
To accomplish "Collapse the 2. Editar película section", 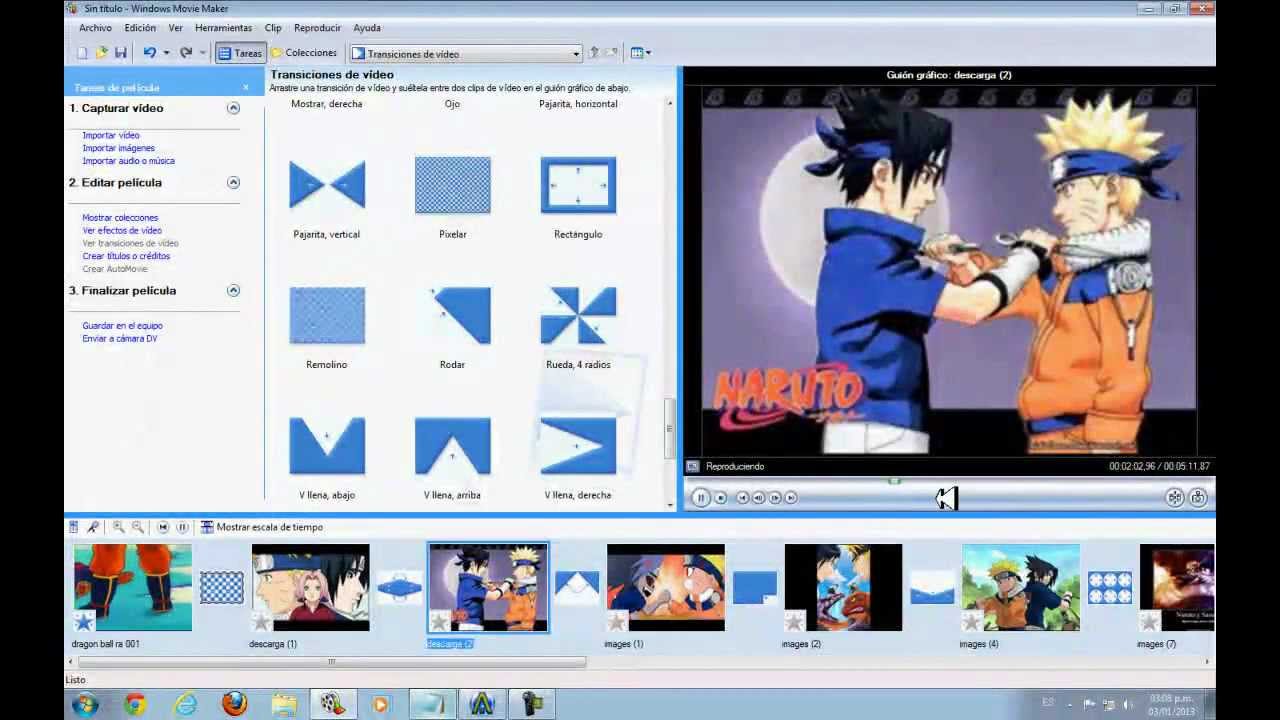I will pos(233,182).
